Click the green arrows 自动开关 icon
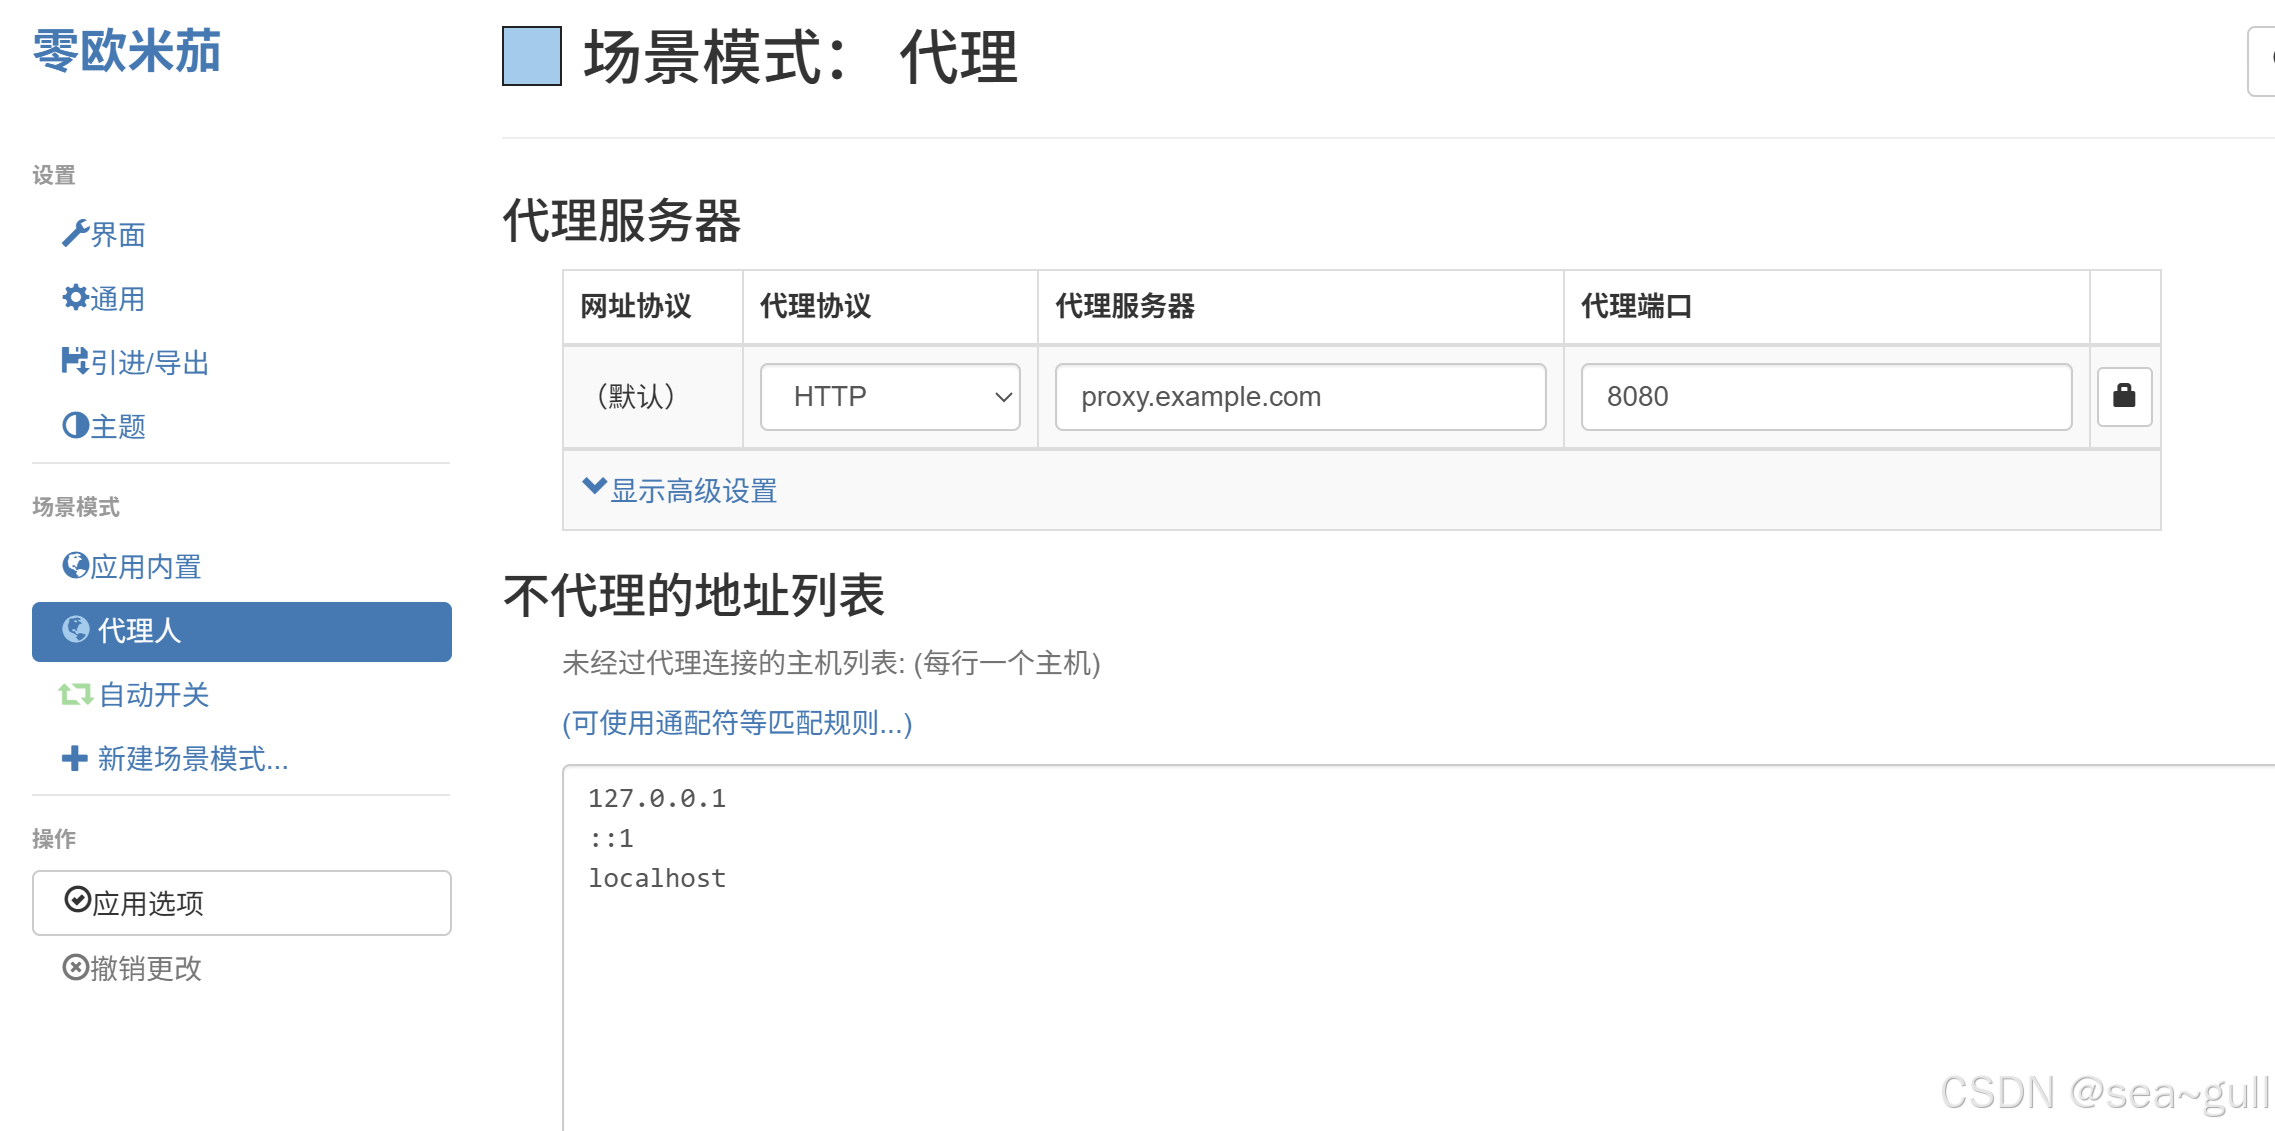This screenshot has width=2275, height=1131. [x=75, y=694]
